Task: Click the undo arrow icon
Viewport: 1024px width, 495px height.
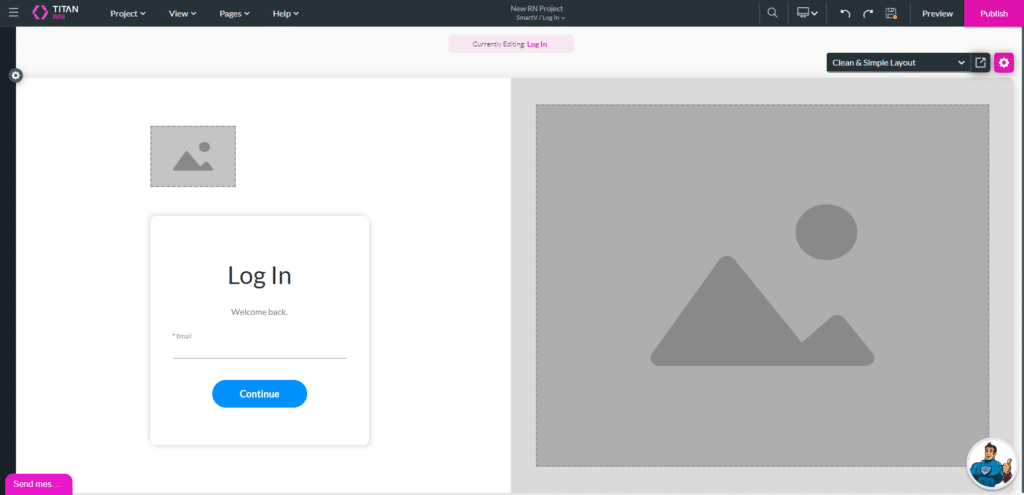Action: pos(845,13)
